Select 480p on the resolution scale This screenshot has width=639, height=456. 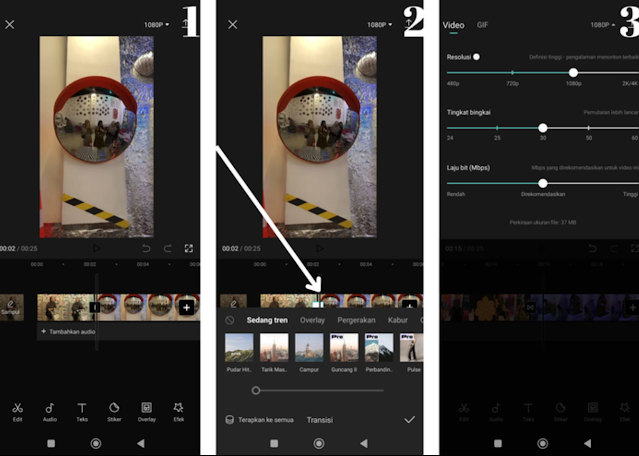click(453, 83)
